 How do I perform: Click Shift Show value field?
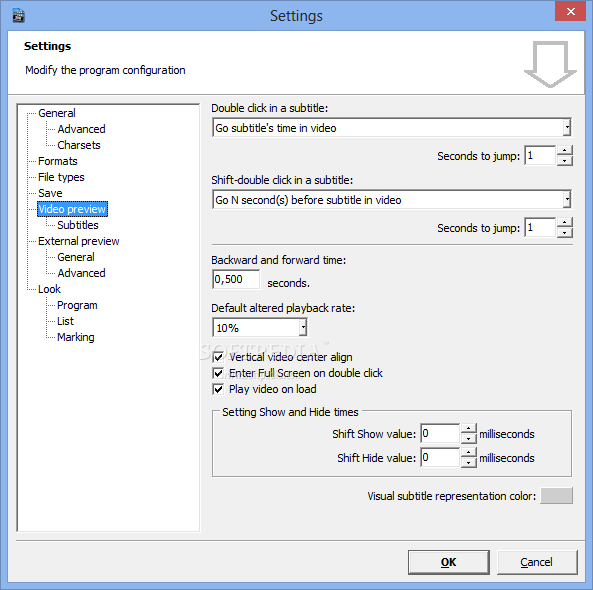click(440, 433)
